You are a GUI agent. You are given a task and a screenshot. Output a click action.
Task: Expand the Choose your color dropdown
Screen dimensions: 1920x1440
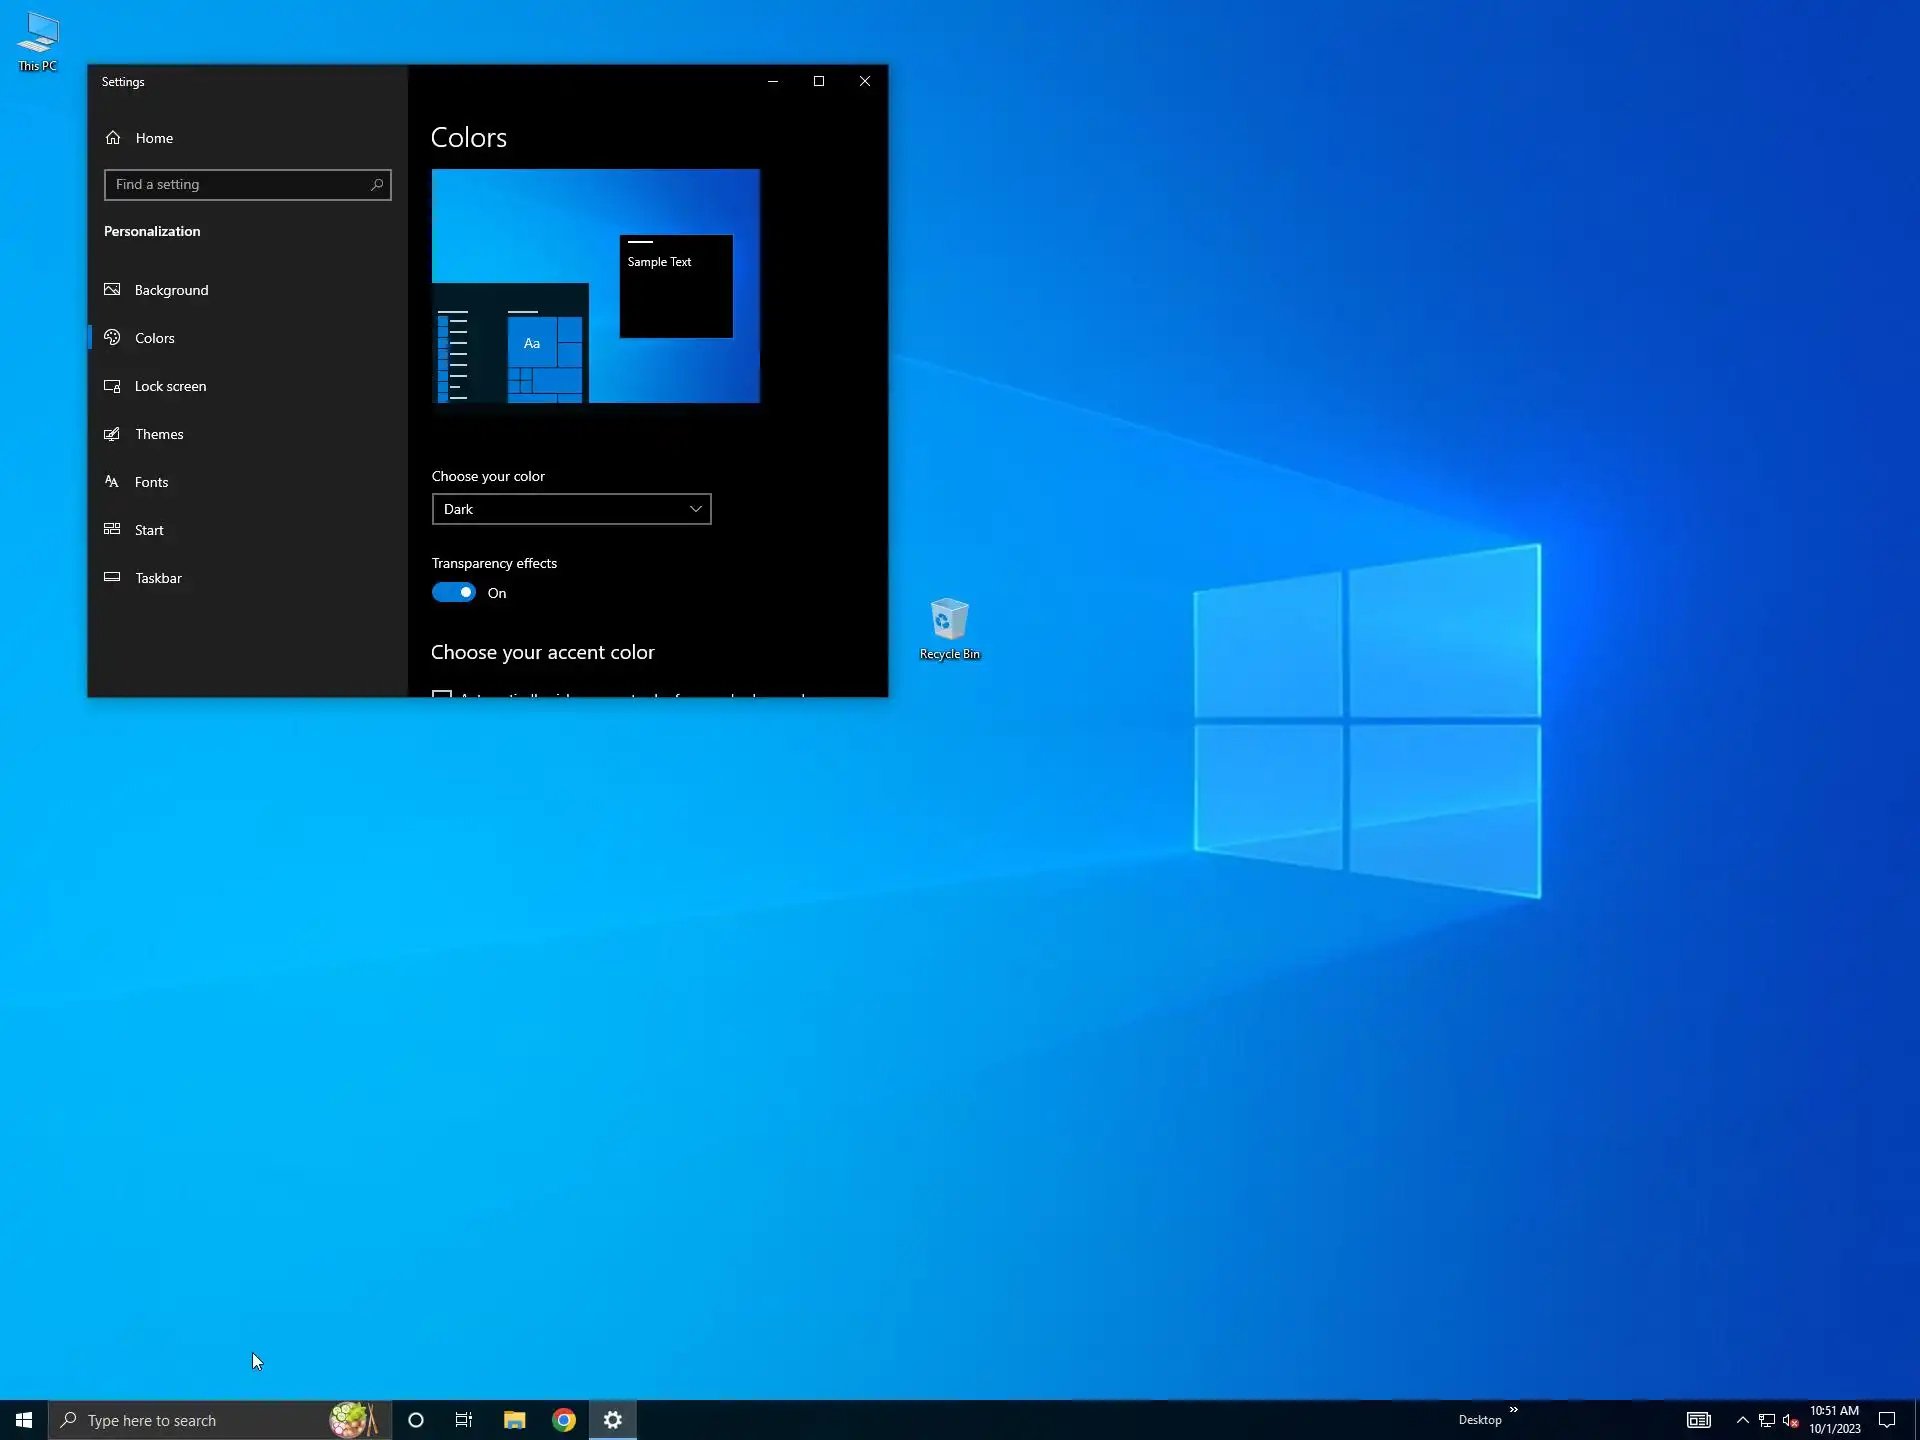(x=571, y=509)
